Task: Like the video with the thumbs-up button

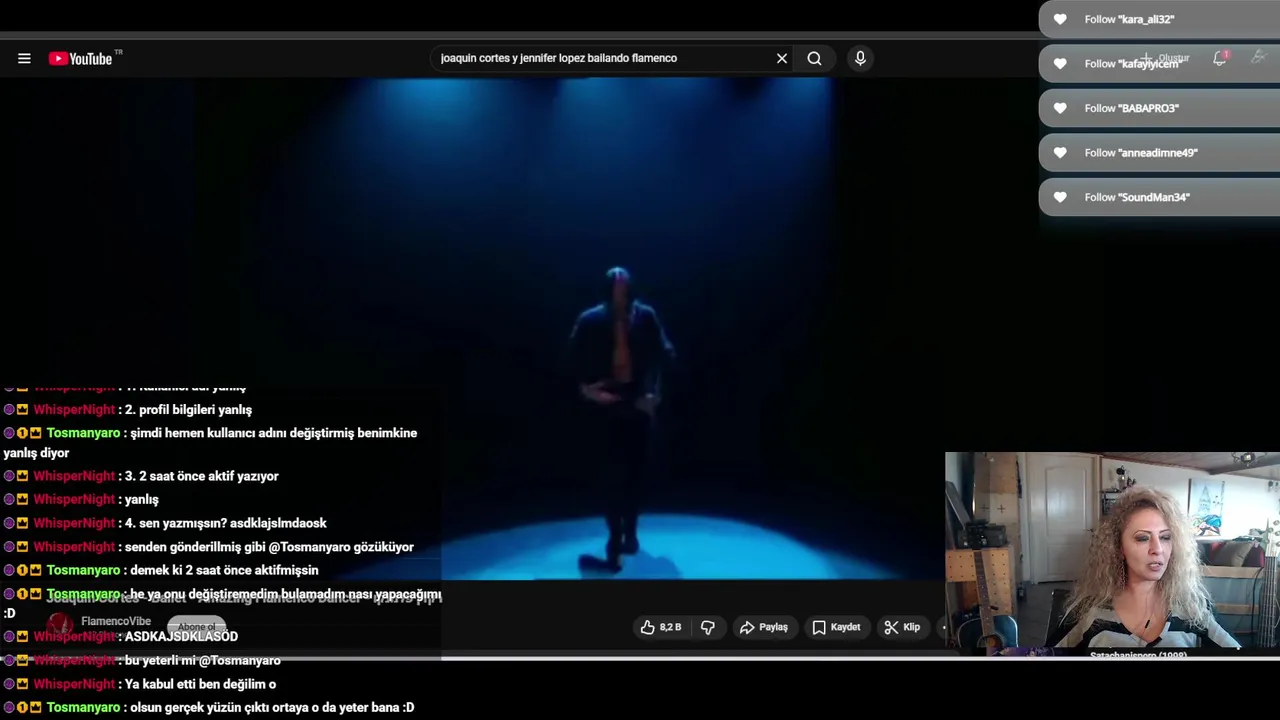Action: [660, 627]
